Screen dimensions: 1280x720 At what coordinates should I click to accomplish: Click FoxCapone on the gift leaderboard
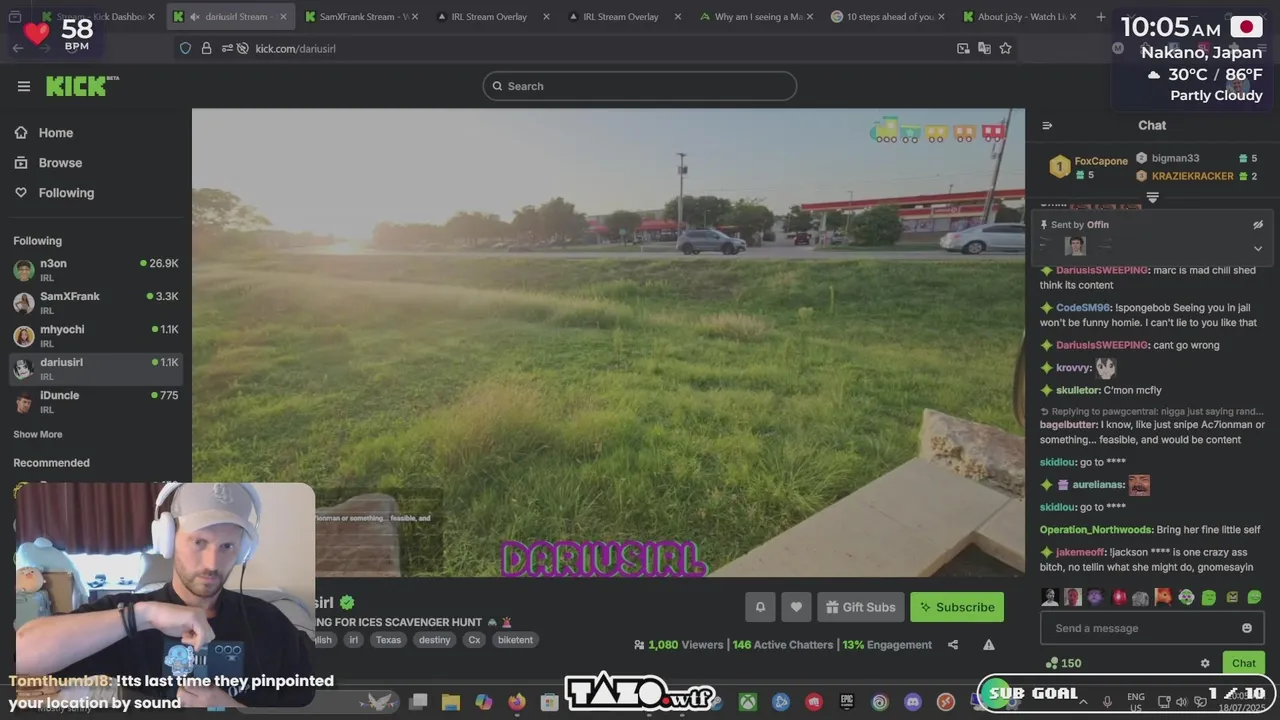click(1101, 161)
